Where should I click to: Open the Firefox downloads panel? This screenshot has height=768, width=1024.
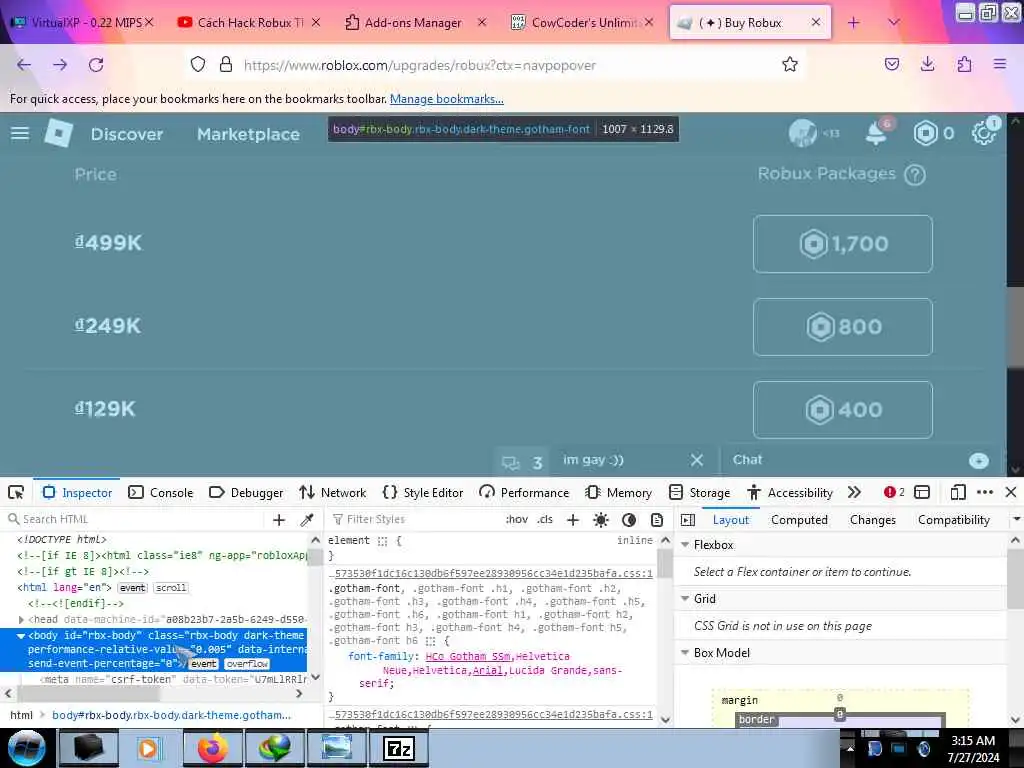[x=927, y=64]
